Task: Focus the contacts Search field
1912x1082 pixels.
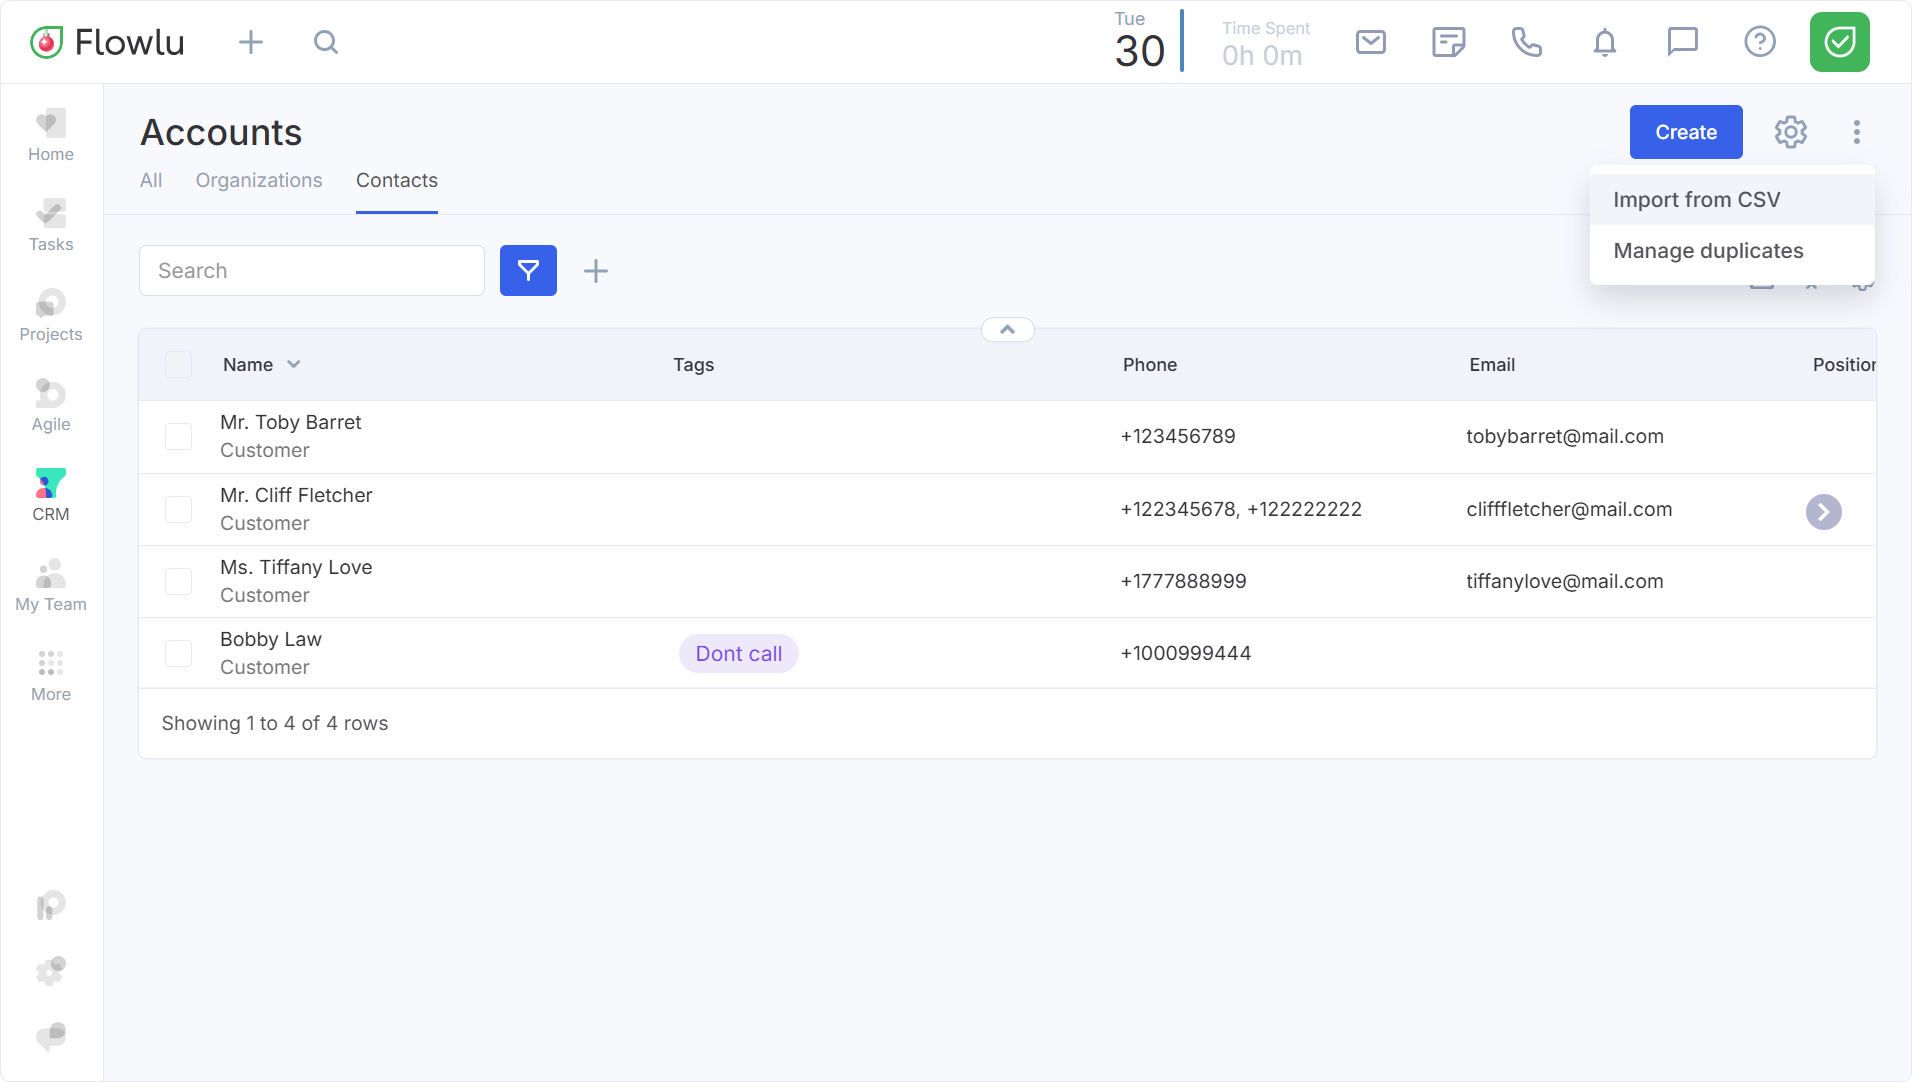Action: pos(312,271)
